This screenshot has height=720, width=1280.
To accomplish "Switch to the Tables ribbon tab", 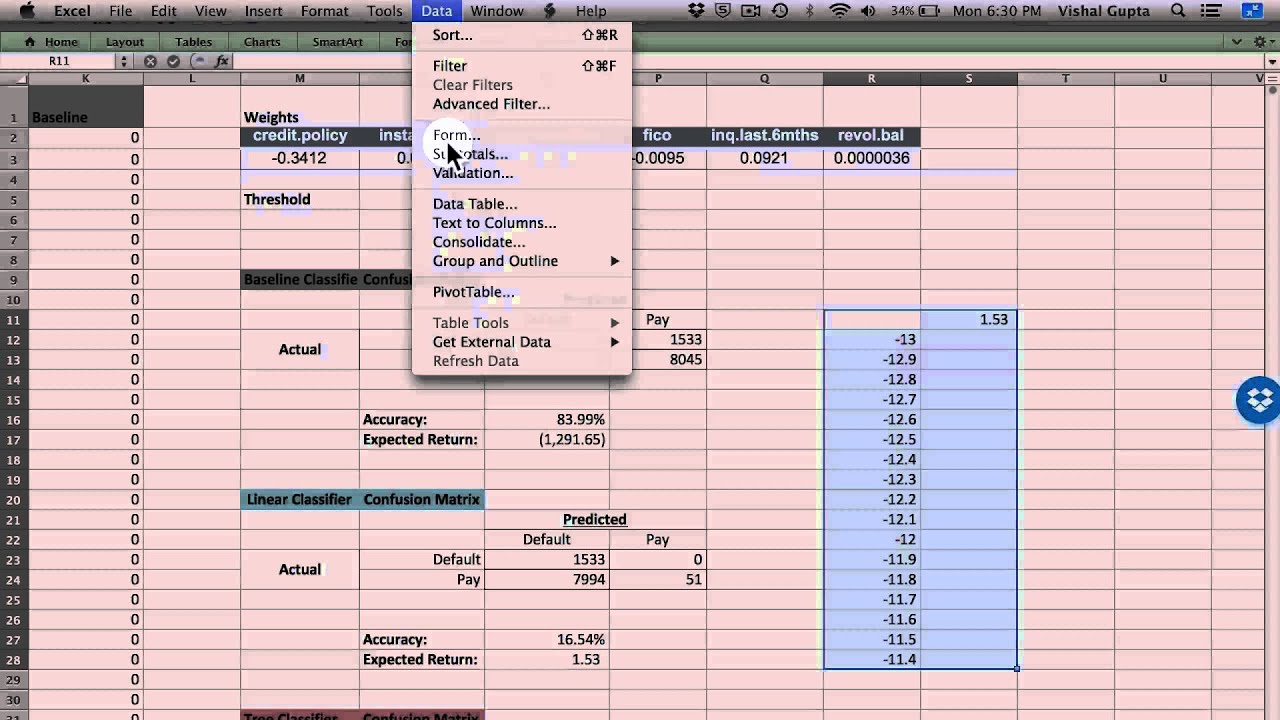I will pyautogui.click(x=193, y=42).
